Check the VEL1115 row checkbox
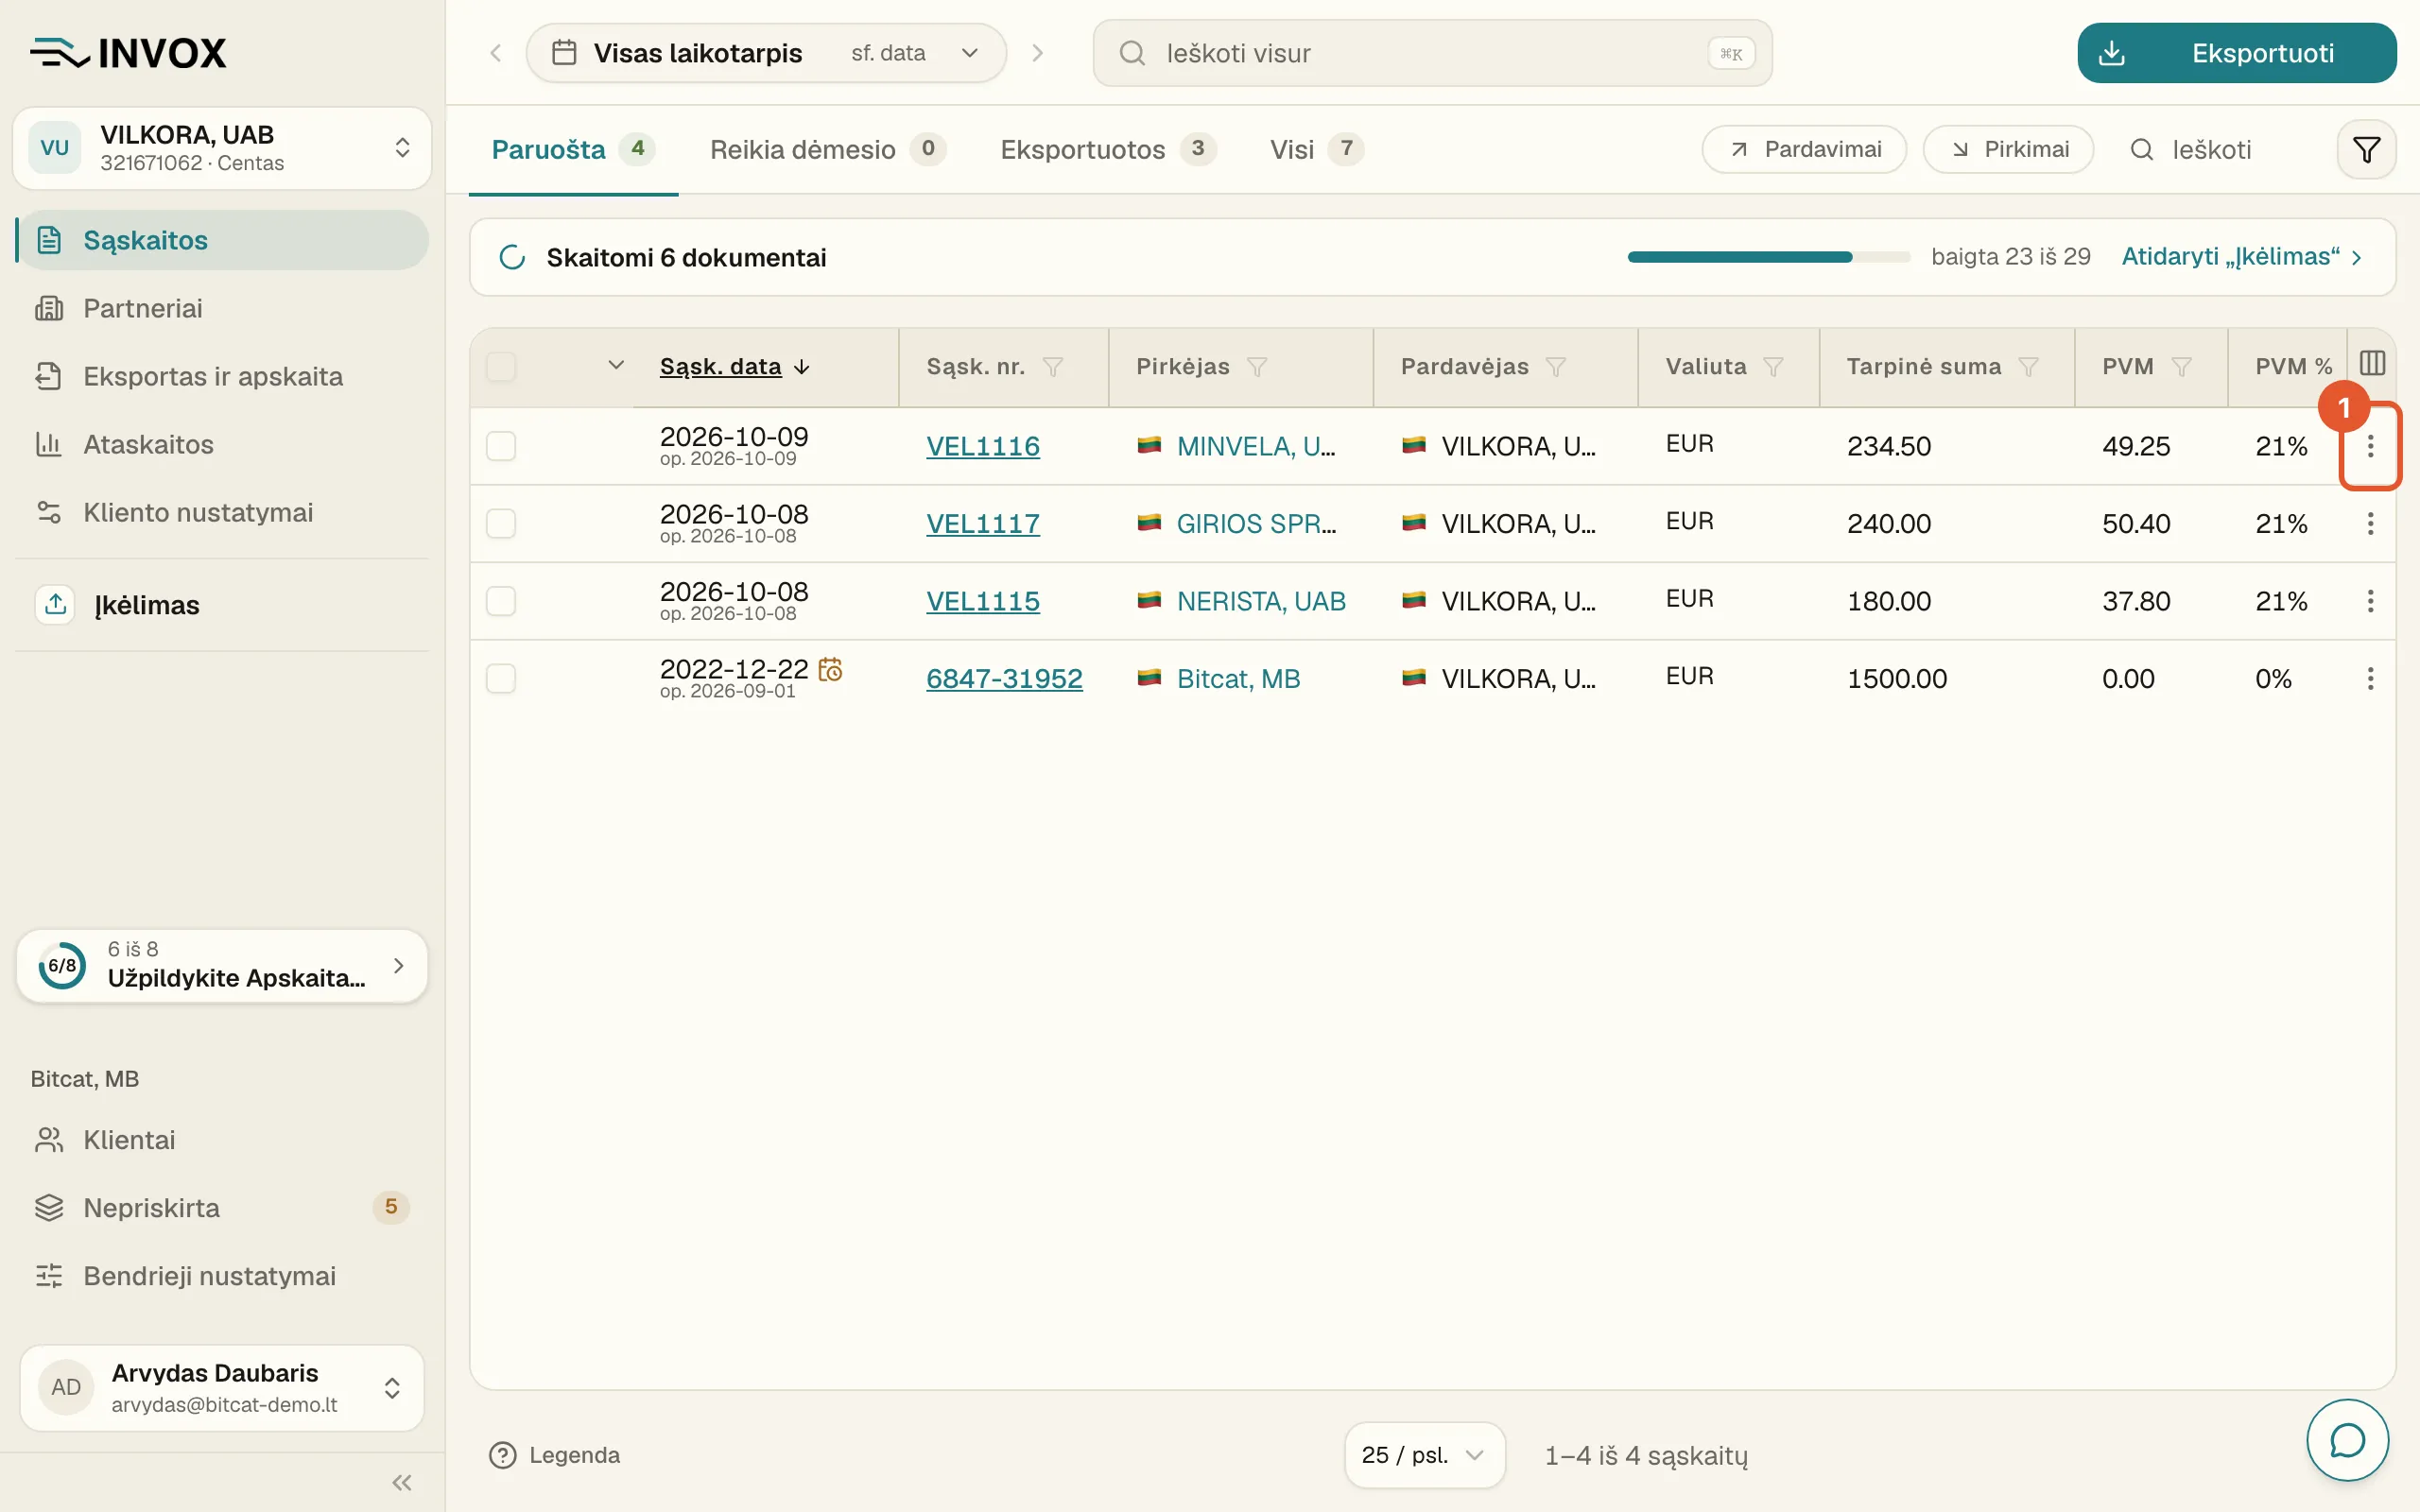2420x1512 pixels. click(x=501, y=601)
